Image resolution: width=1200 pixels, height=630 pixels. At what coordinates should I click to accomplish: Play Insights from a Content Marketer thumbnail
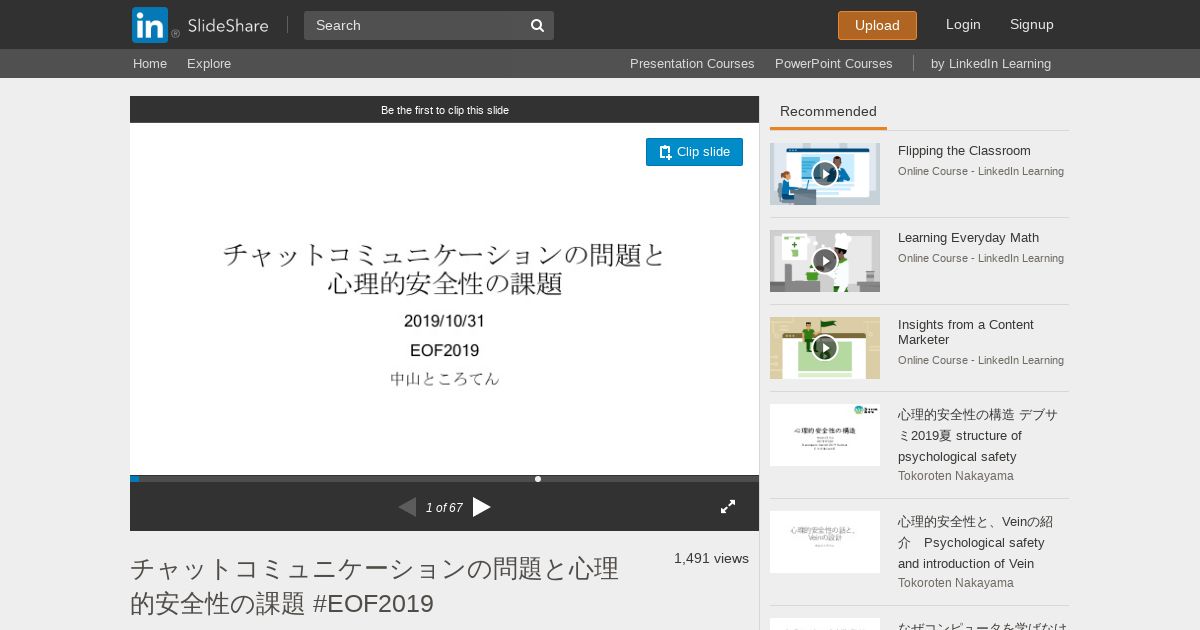point(825,348)
